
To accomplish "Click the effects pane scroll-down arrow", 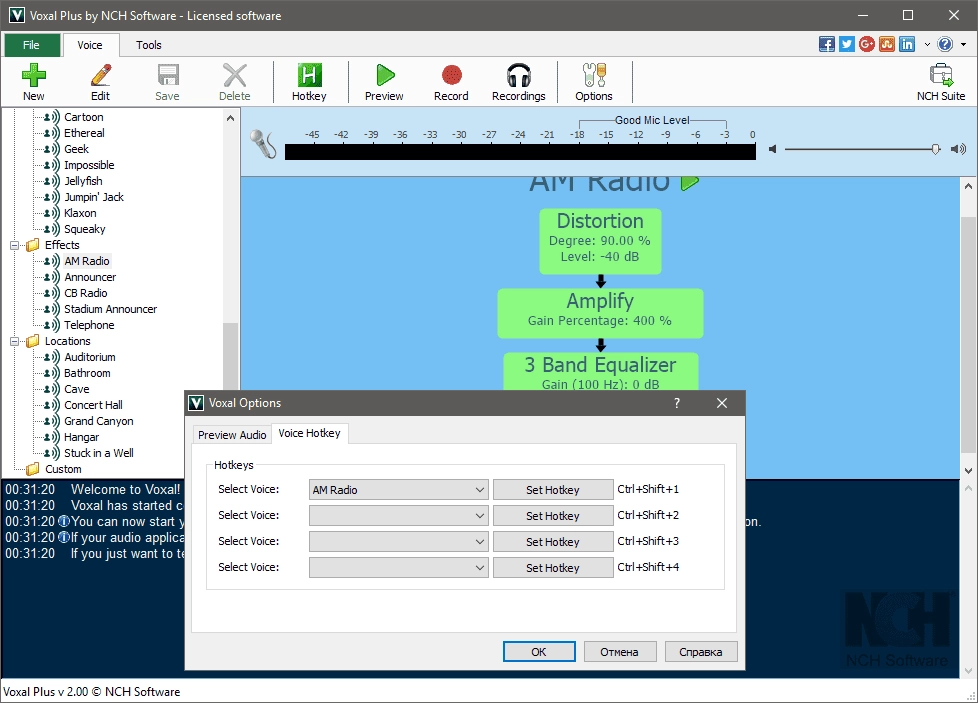I will (x=968, y=471).
